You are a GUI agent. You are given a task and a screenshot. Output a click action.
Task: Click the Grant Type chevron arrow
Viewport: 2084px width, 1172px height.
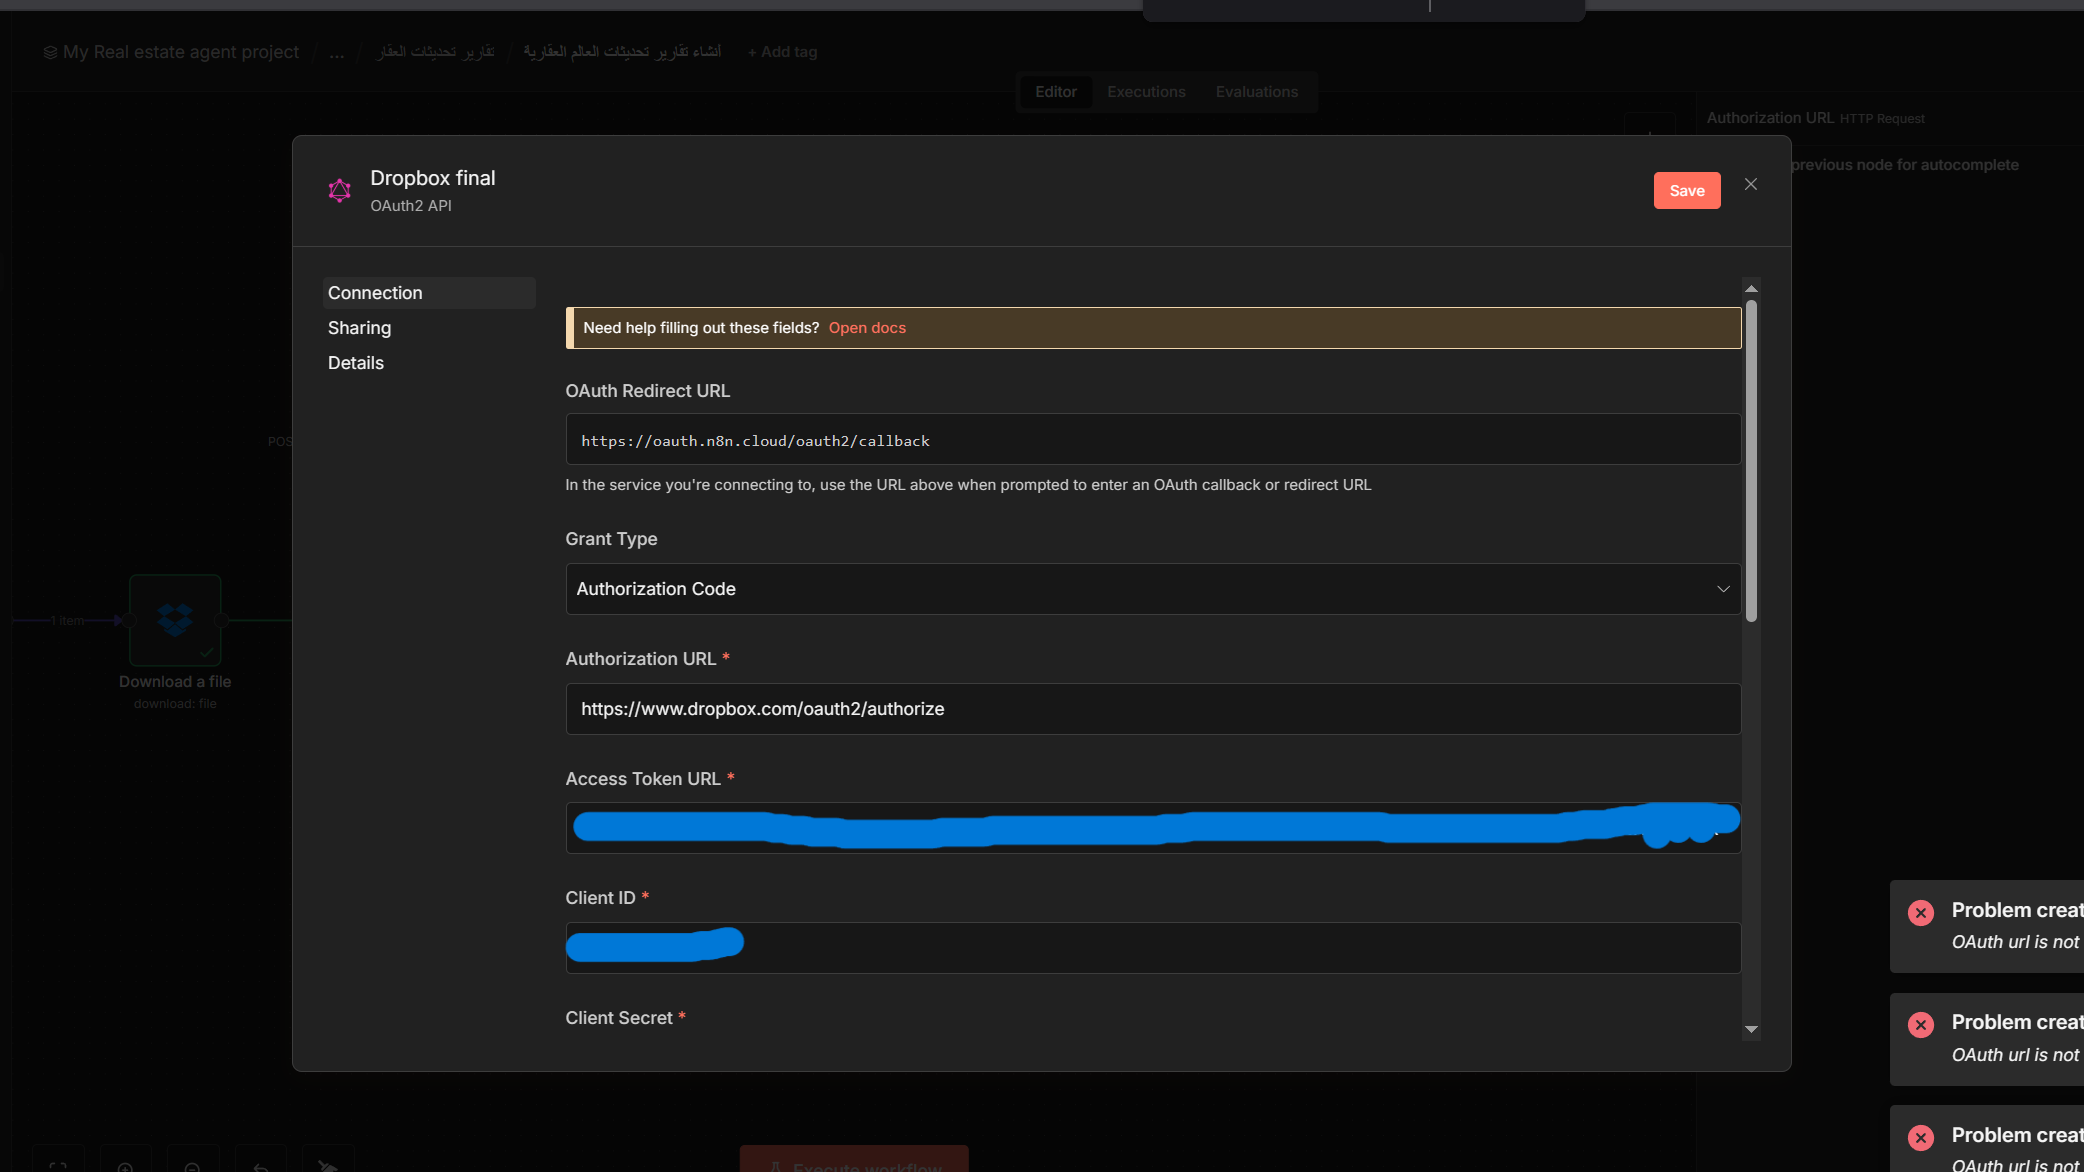pyautogui.click(x=1723, y=589)
